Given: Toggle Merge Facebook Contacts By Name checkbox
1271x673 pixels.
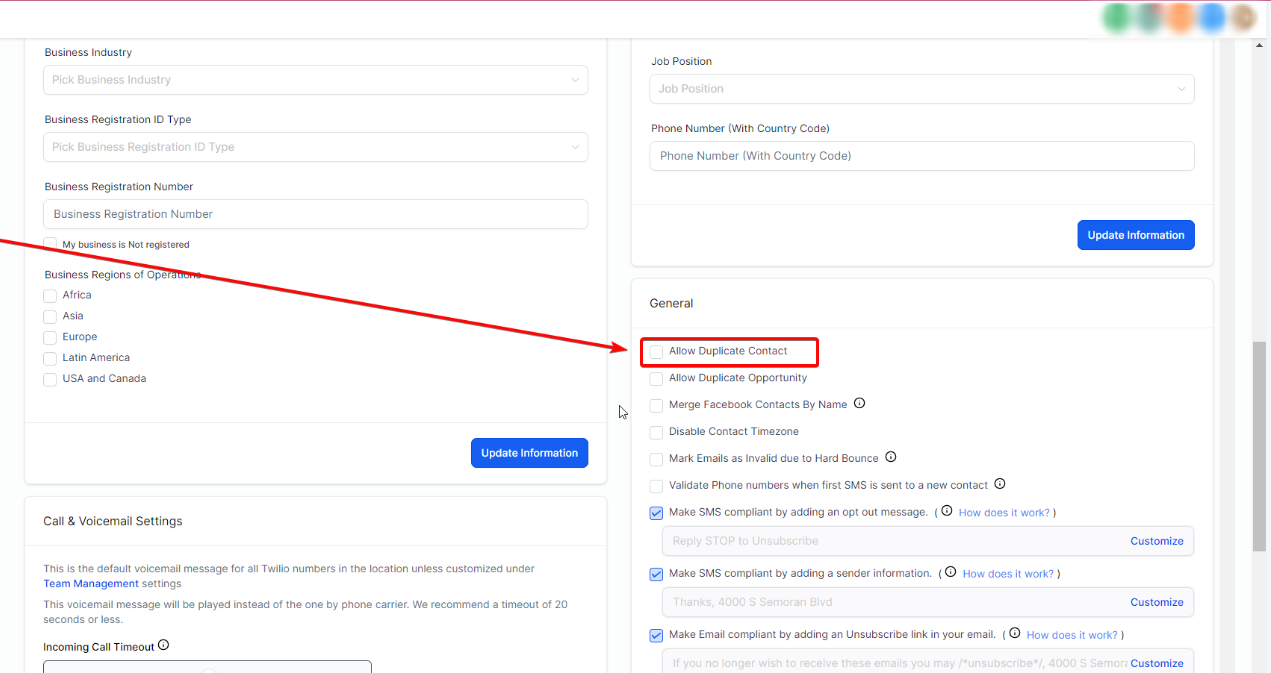Looking at the screenshot, I should [x=656, y=405].
